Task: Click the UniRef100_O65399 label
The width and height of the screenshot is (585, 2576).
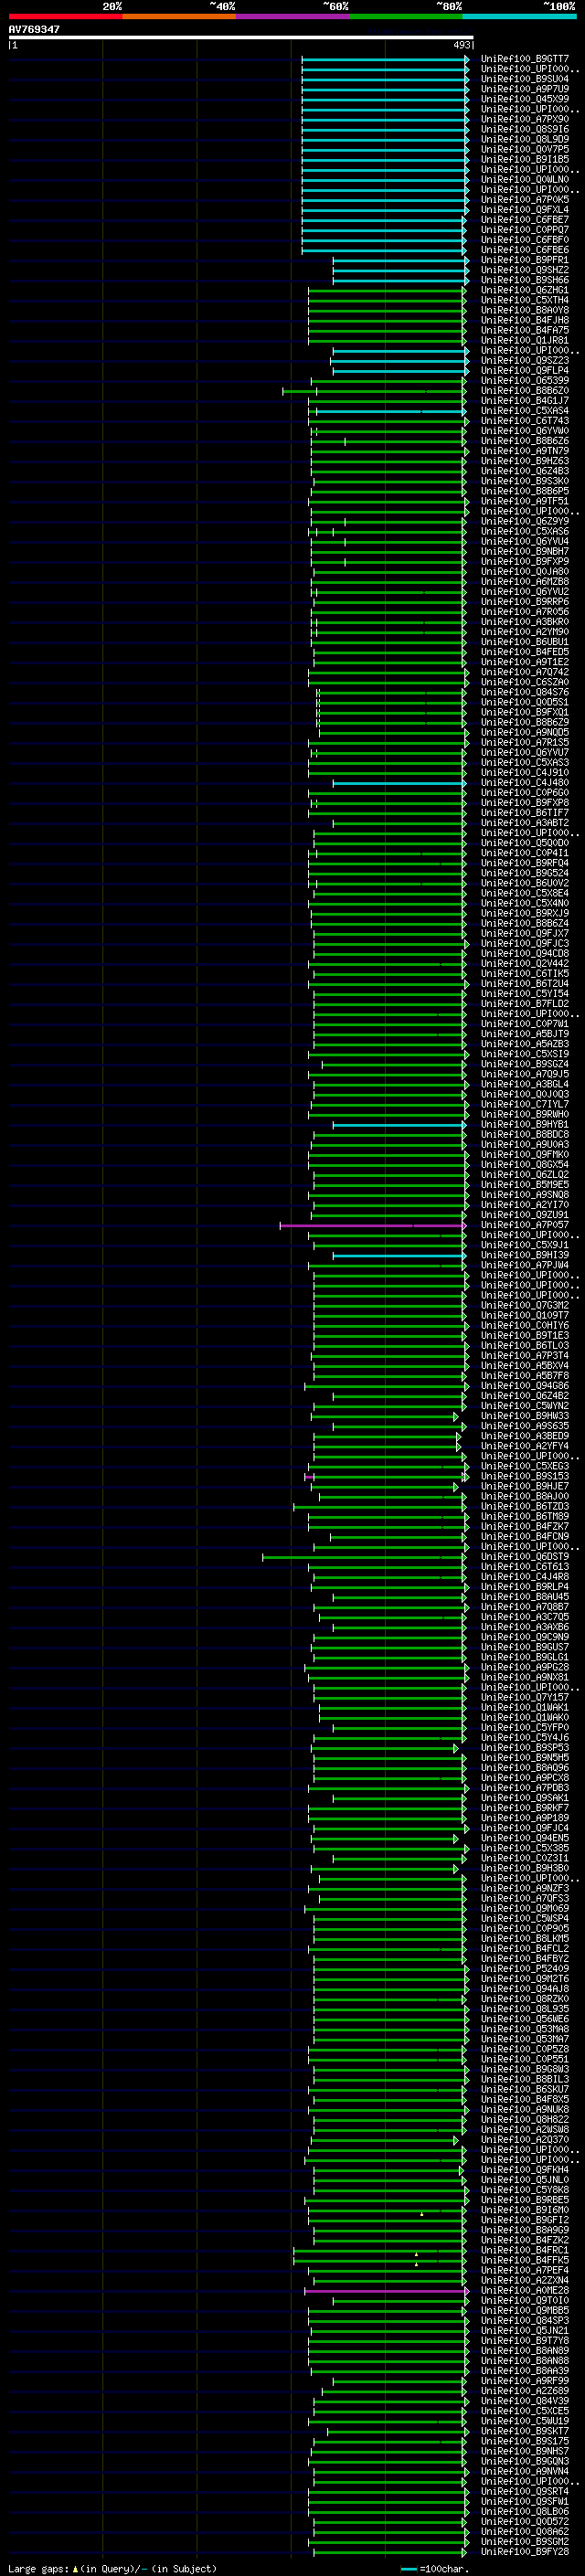Action: click(524, 381)
